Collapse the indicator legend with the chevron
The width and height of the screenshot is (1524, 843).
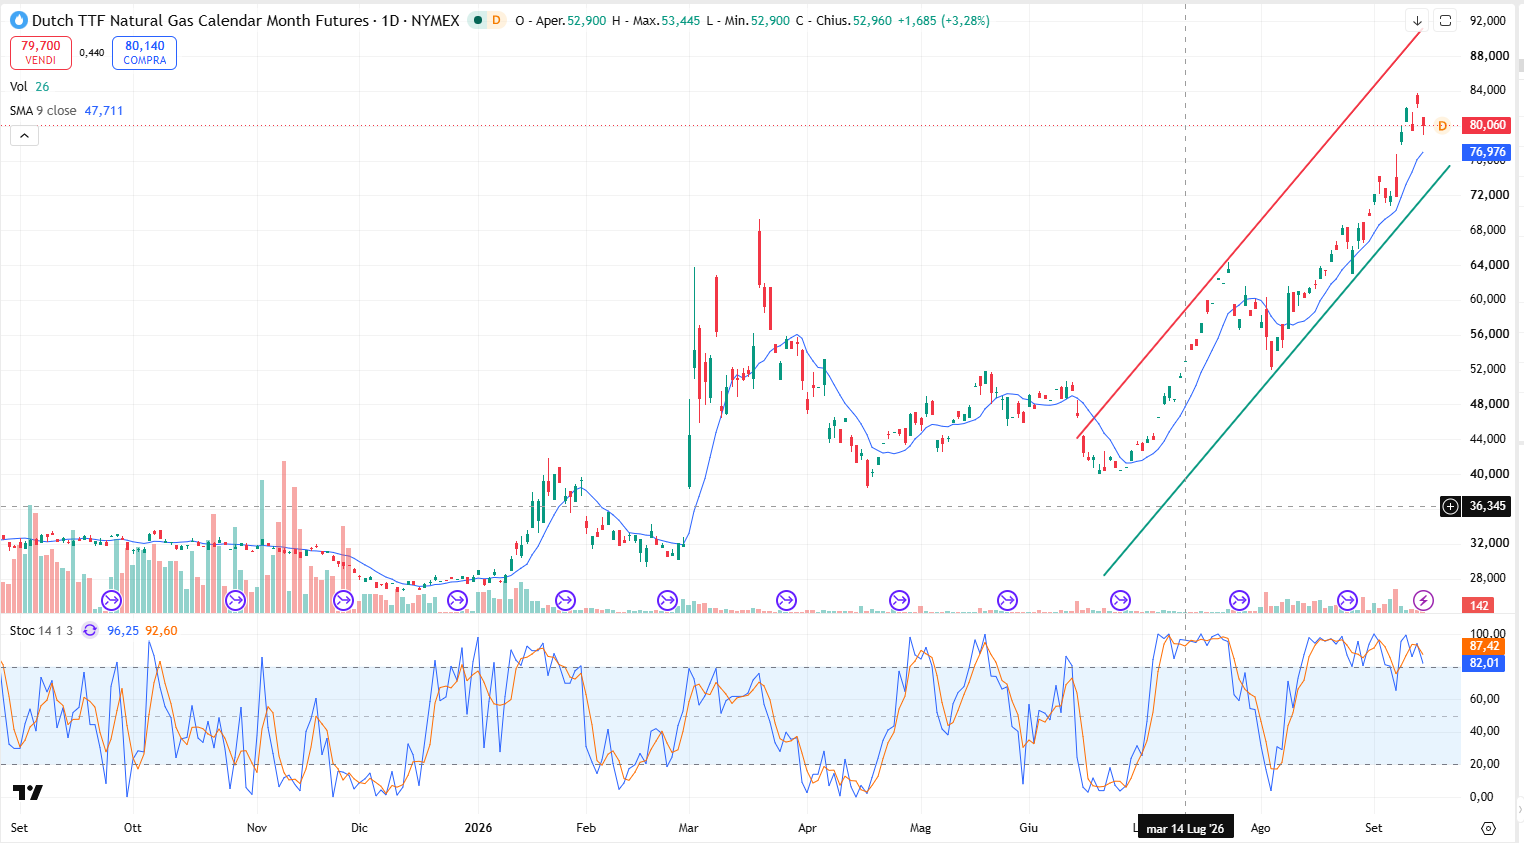point(24,135)
